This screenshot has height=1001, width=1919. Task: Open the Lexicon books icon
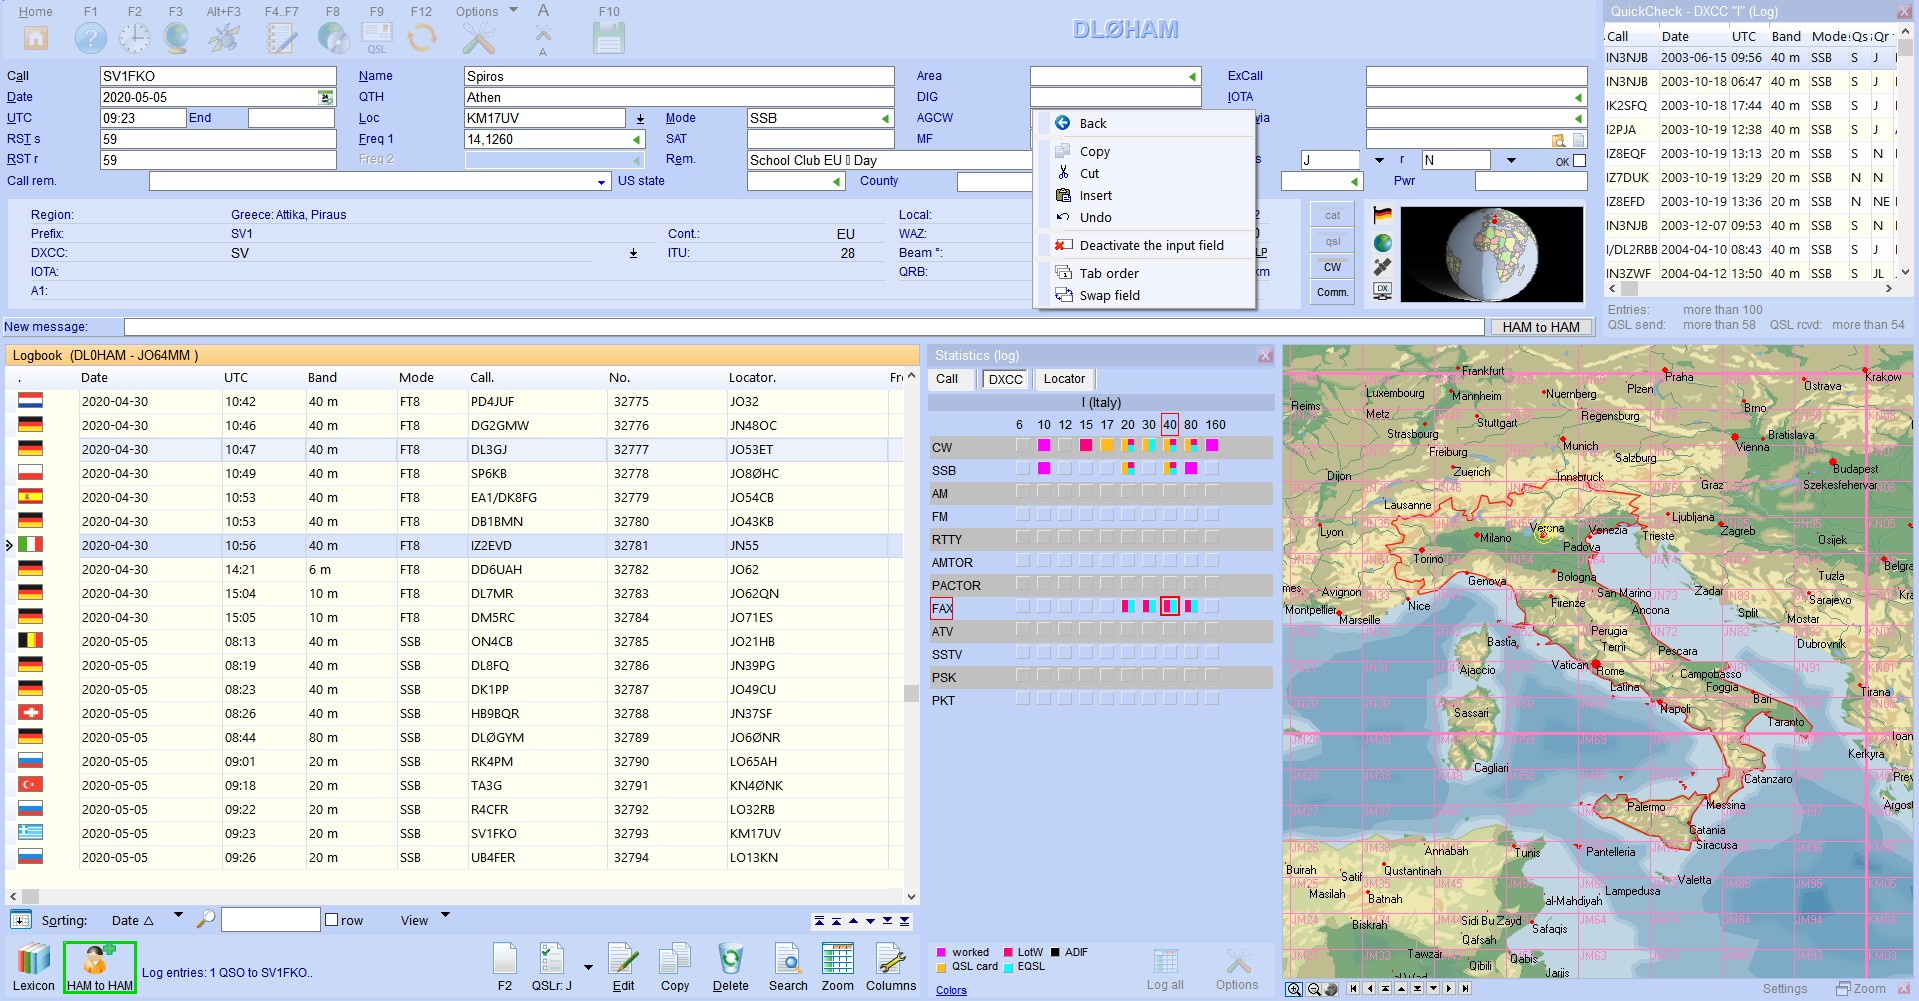(x=34, y=960)
